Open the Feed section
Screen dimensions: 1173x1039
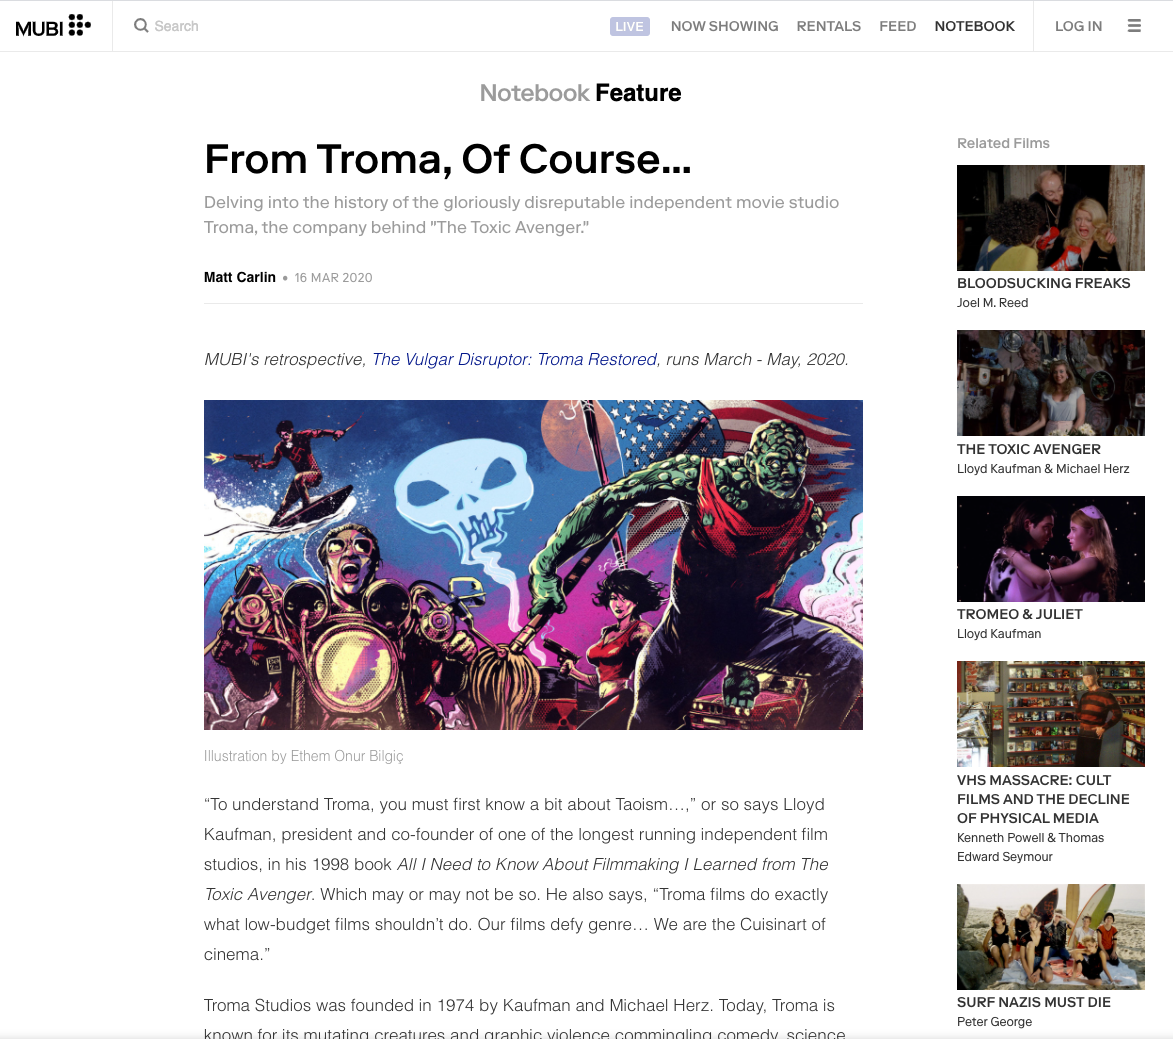click(x=897, y=26)
